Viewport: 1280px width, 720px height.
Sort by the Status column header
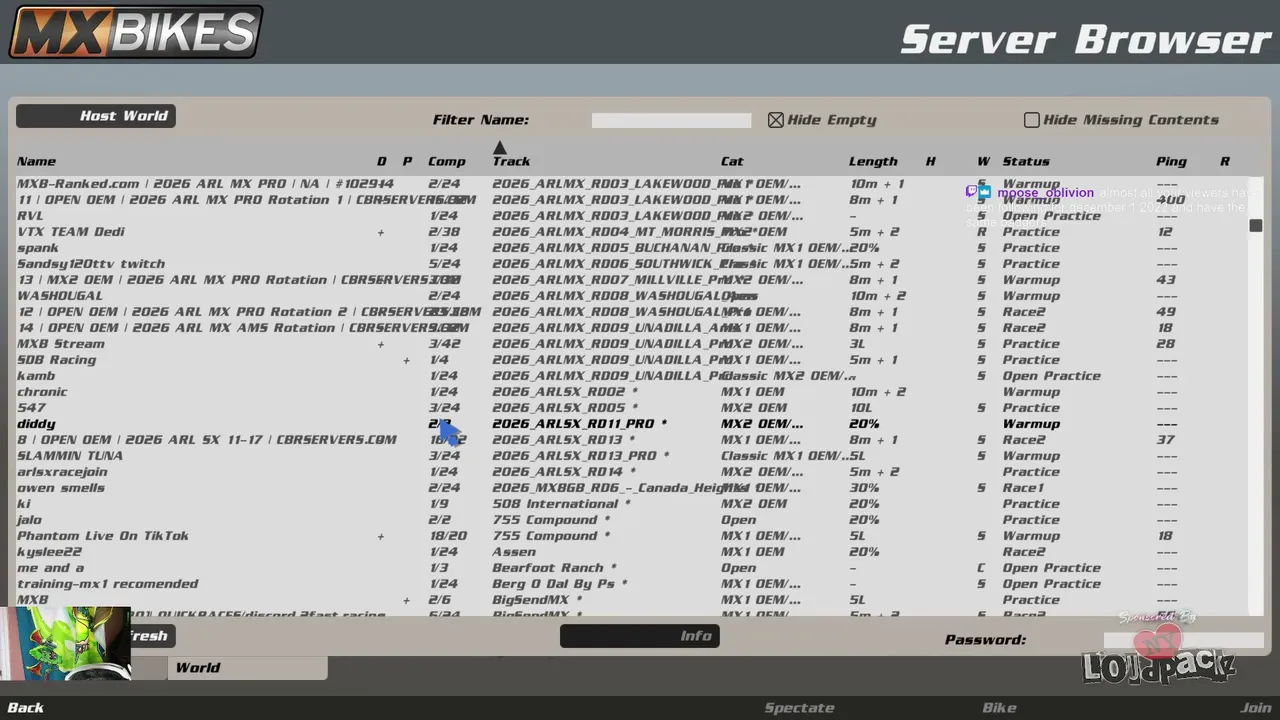pos(1026,161)
